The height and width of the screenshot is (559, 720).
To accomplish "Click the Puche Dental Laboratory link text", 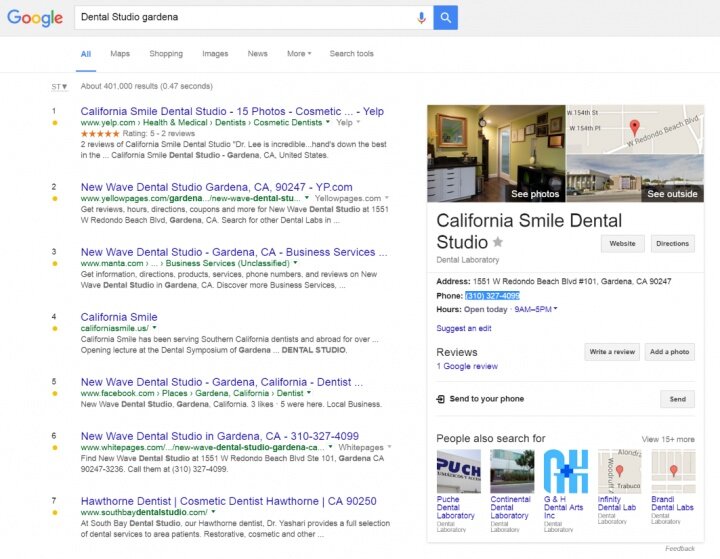I will click(x=456, y=508).
